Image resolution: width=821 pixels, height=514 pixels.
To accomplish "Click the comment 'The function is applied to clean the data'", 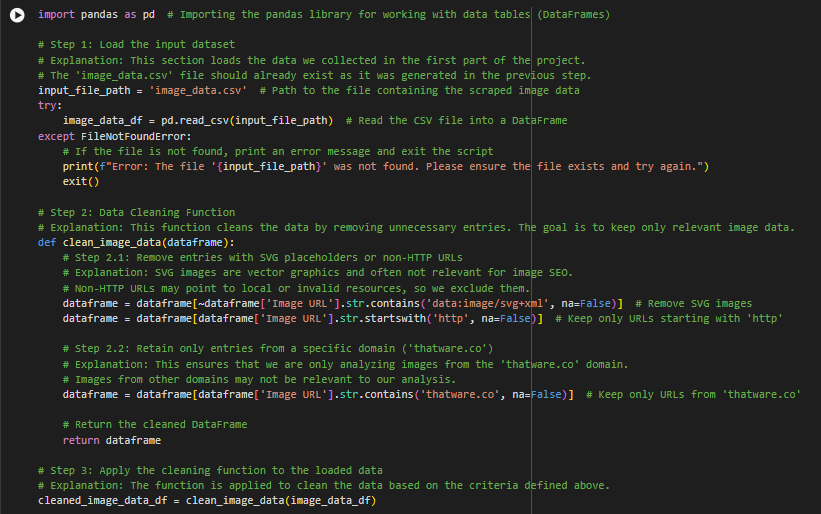I will (324, 486).
